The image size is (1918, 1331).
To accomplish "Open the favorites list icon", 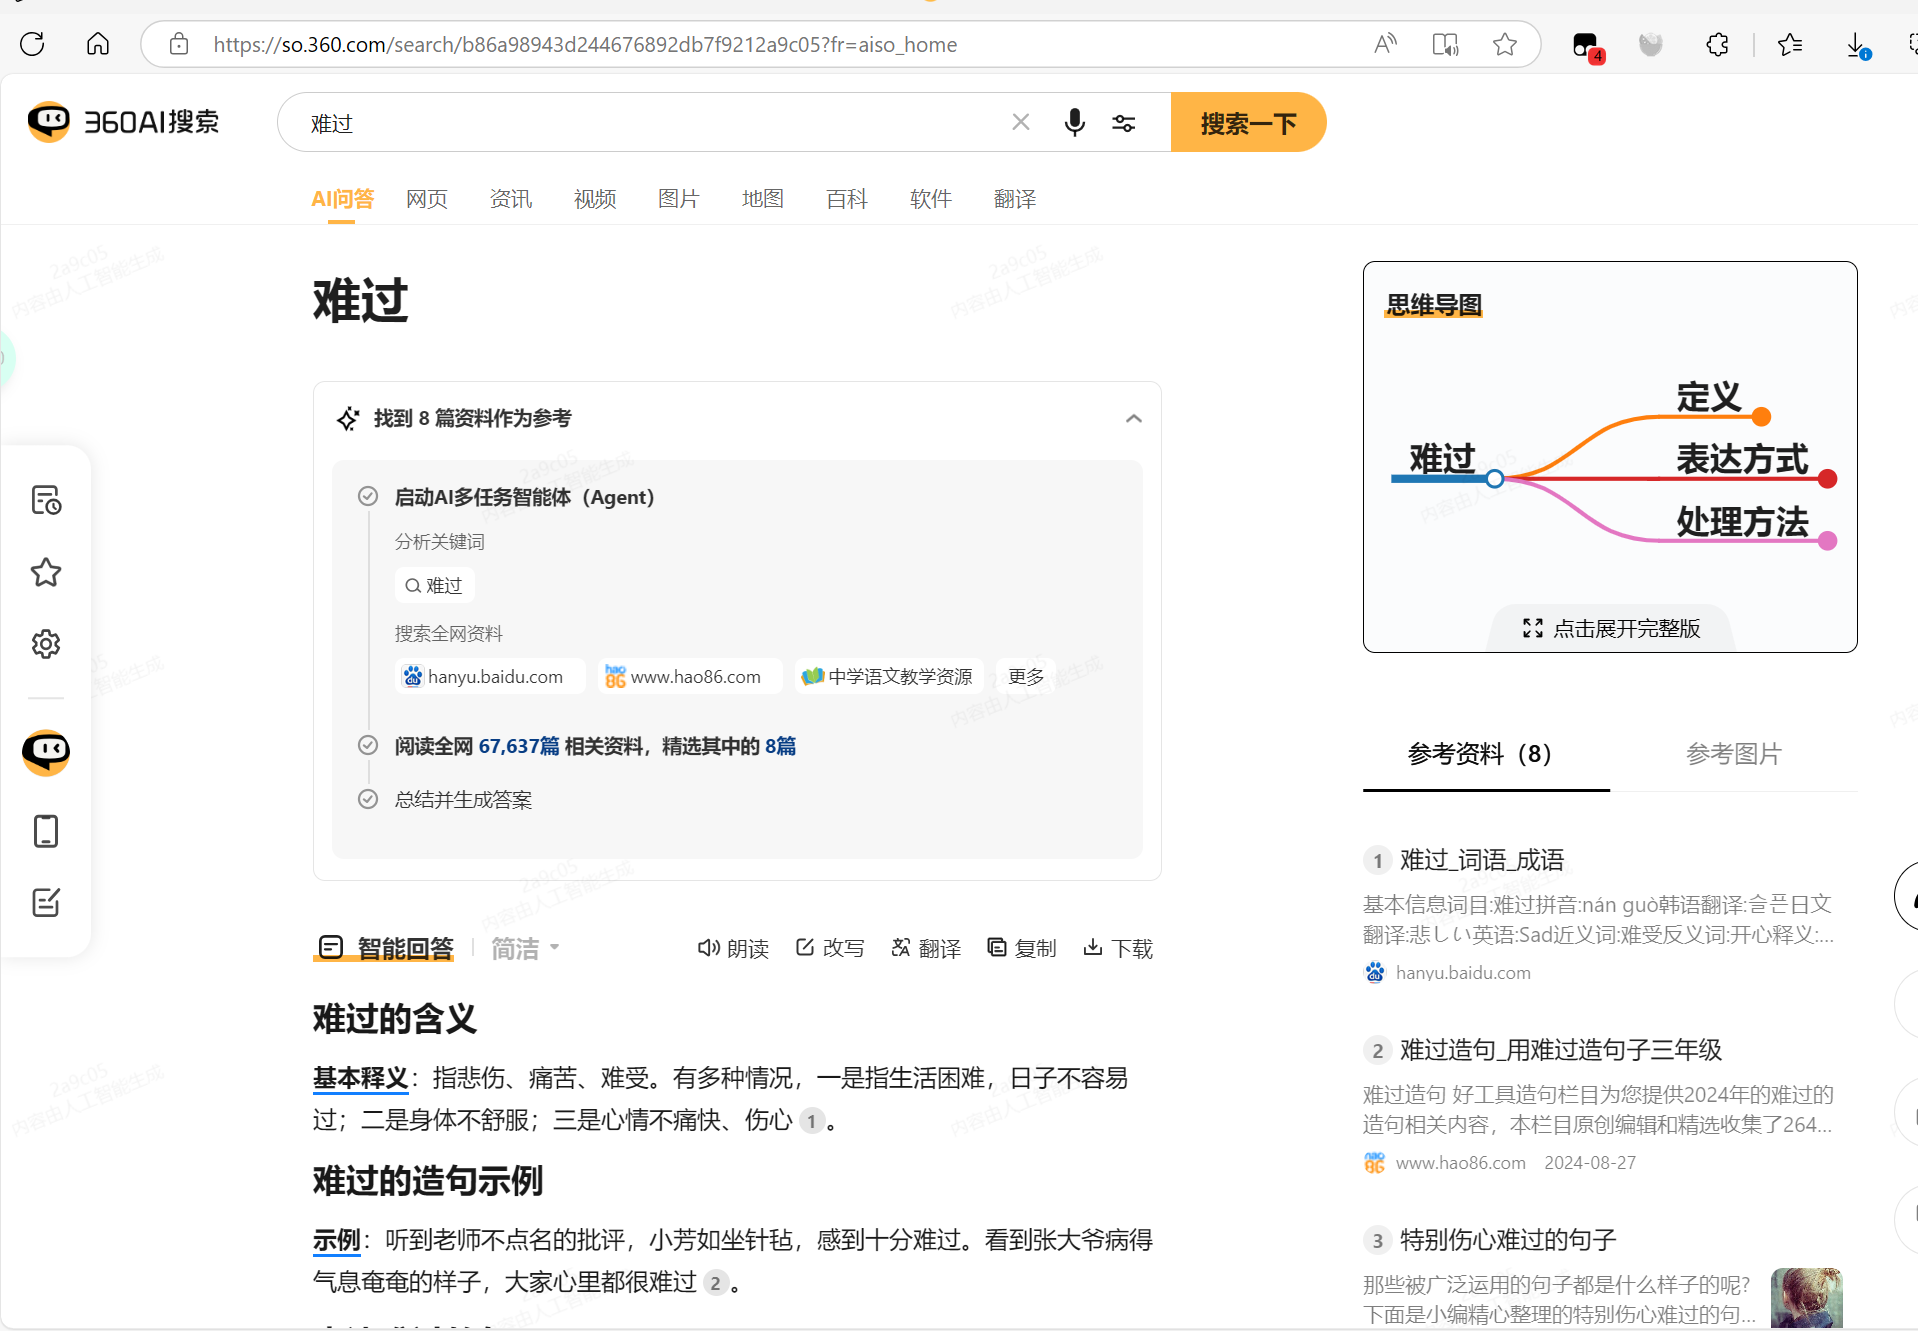I will (1790, 44).
